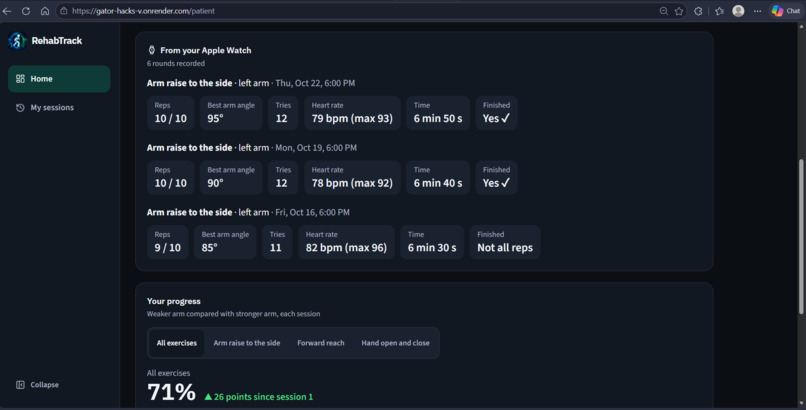This screenshot has width=806, height=410.
Task: Click the Thu, Oct 22 session title
Action: coord(251,83)
